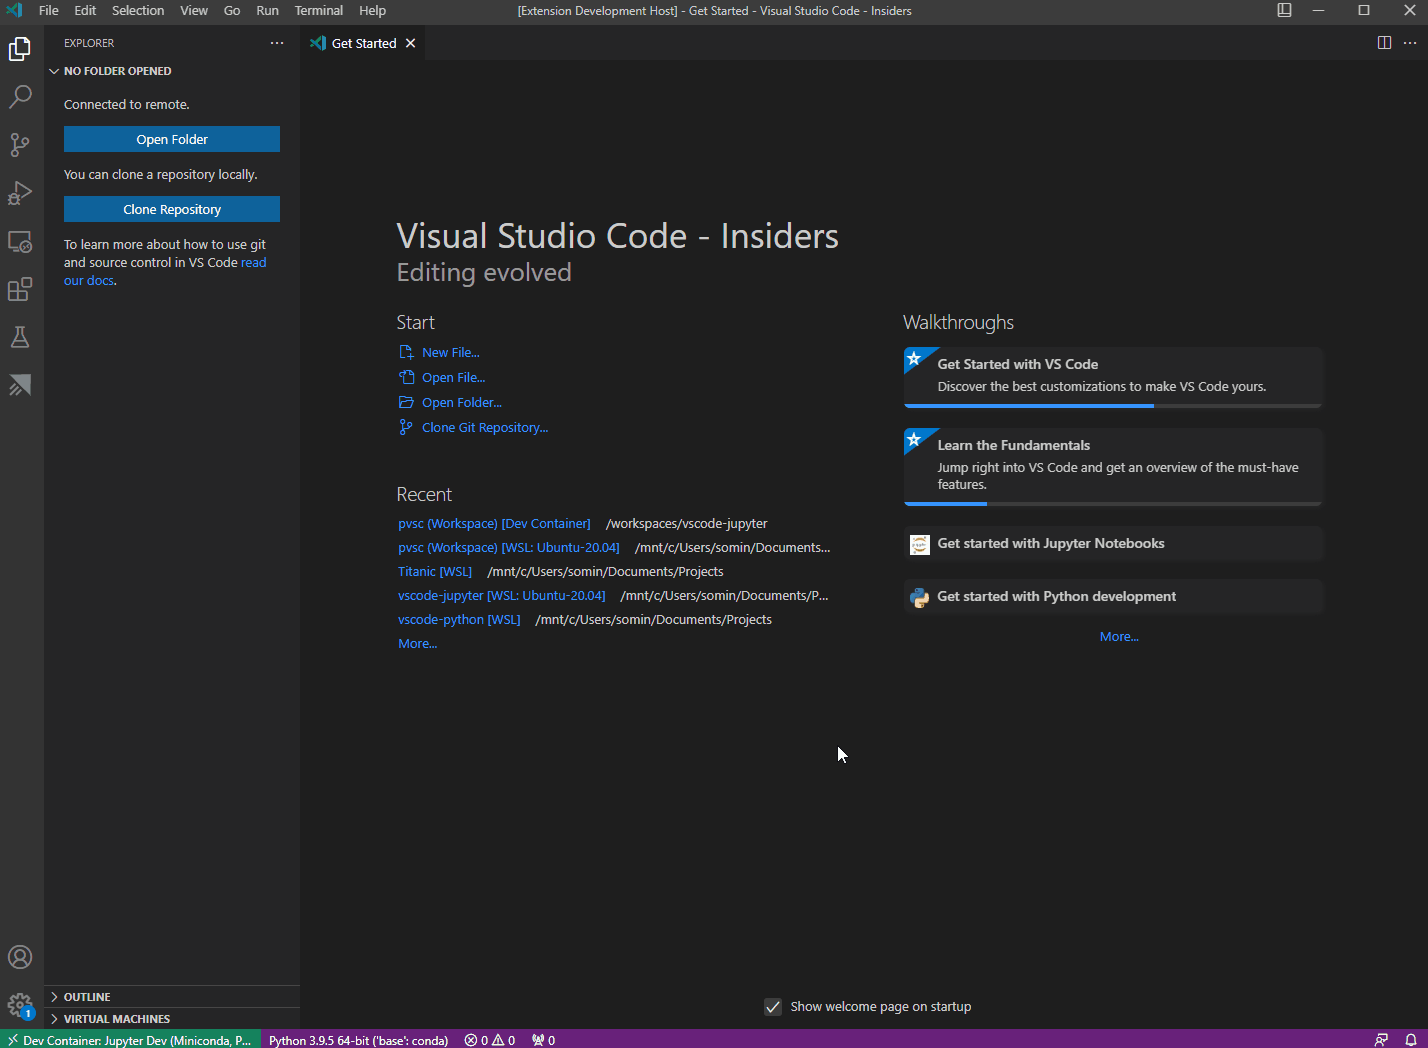The width and height of the screenshot is (1428, 1048).
Task: Open the Testing view
Action: click(20, 337)
